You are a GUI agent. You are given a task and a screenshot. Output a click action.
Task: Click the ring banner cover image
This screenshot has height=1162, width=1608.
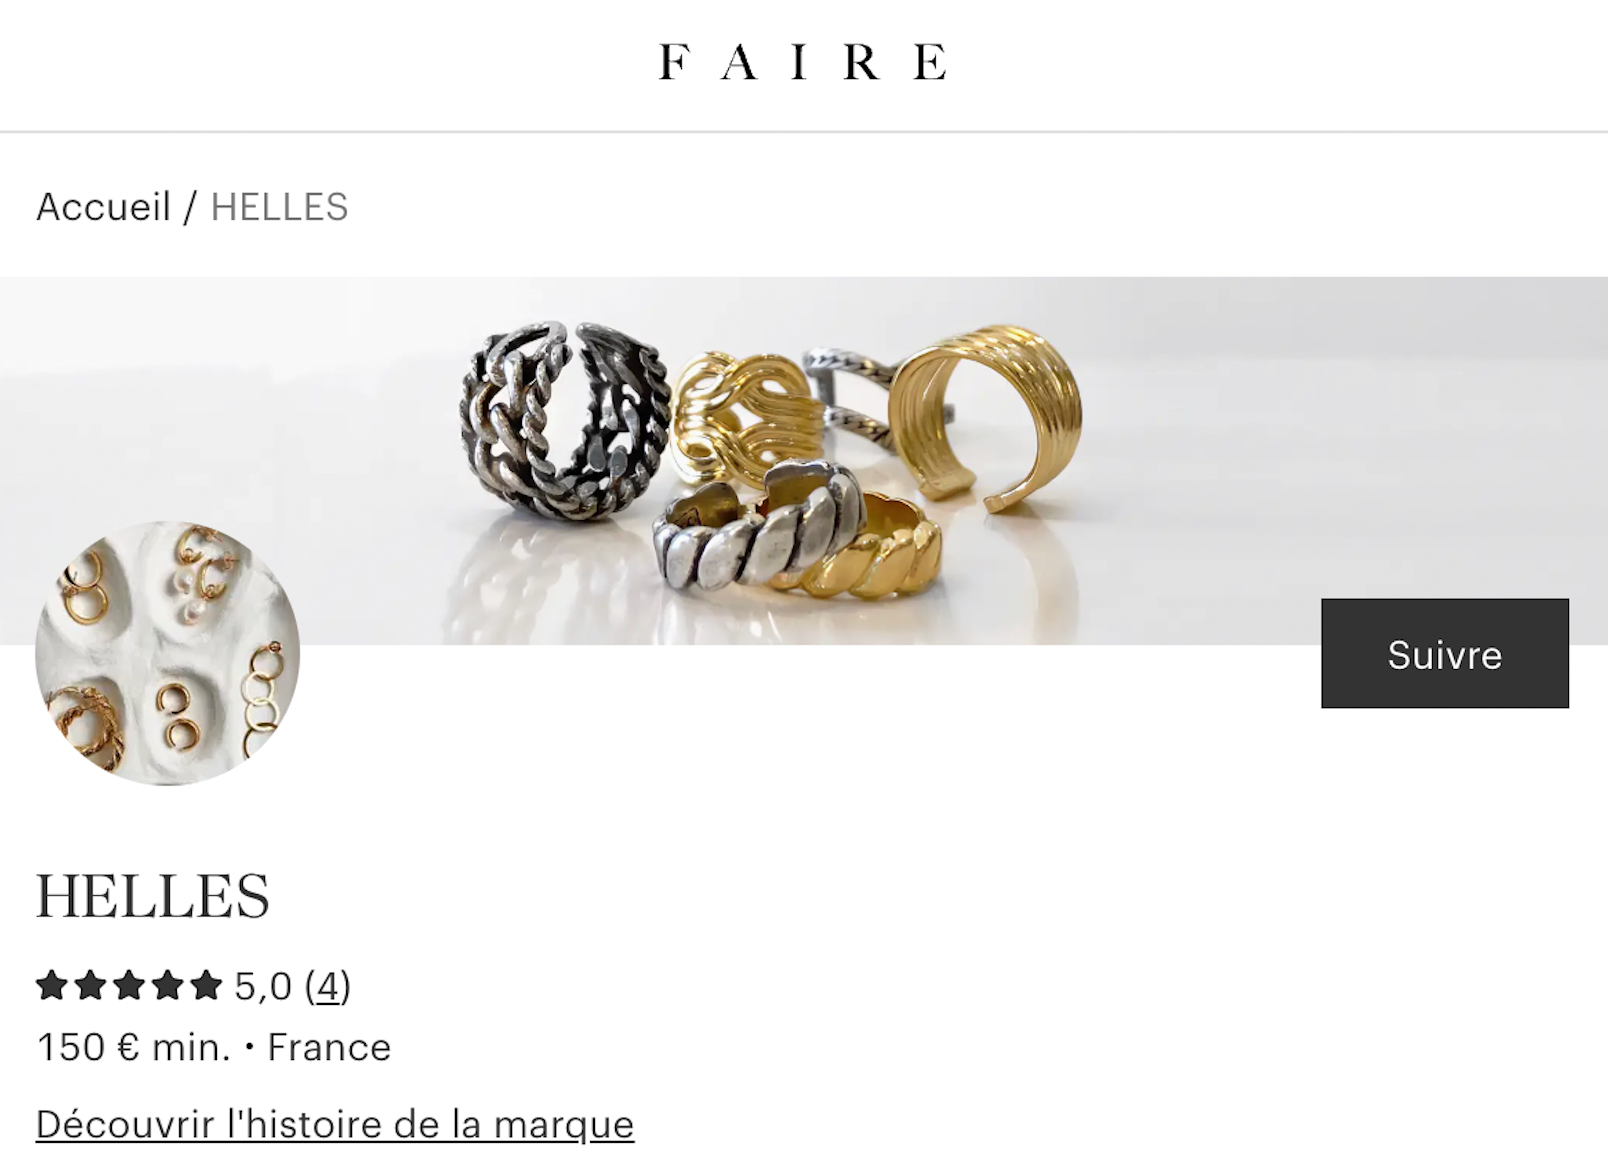click(804, 460)
